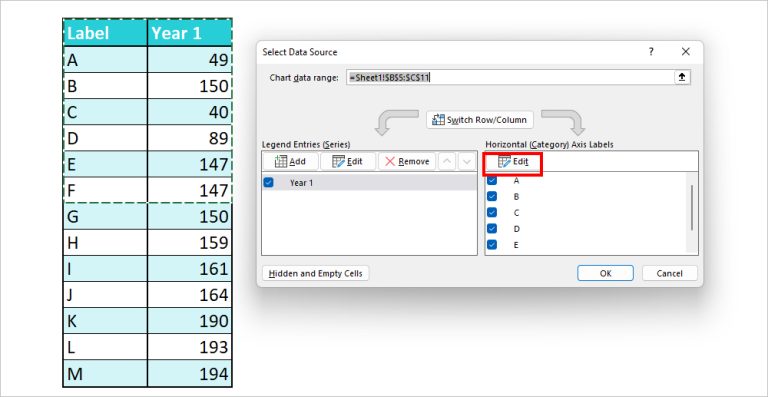Screen dimensions: 768x397
Task: Uncheck category label A checkbox
Action: click(x=492, y=181)
